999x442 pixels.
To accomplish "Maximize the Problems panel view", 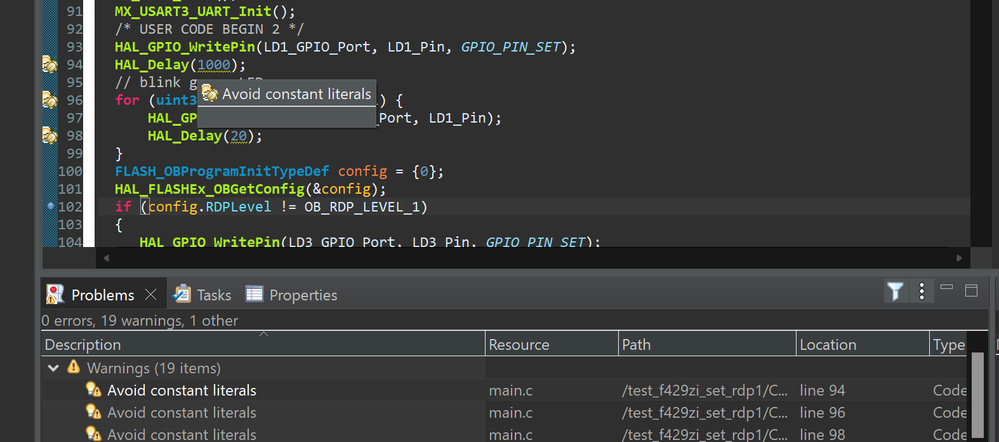I will click(971, 290).
